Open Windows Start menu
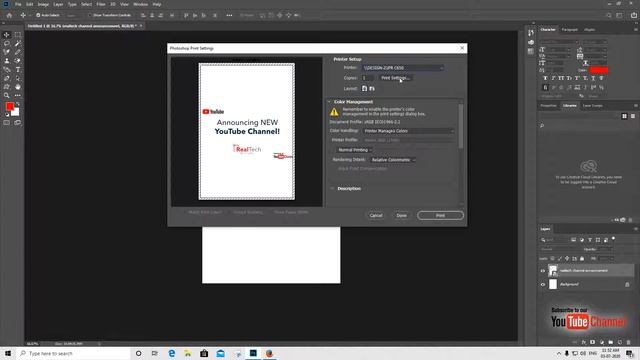The width and height of the screenshot is (640, 360). click(x=8, y=353)
